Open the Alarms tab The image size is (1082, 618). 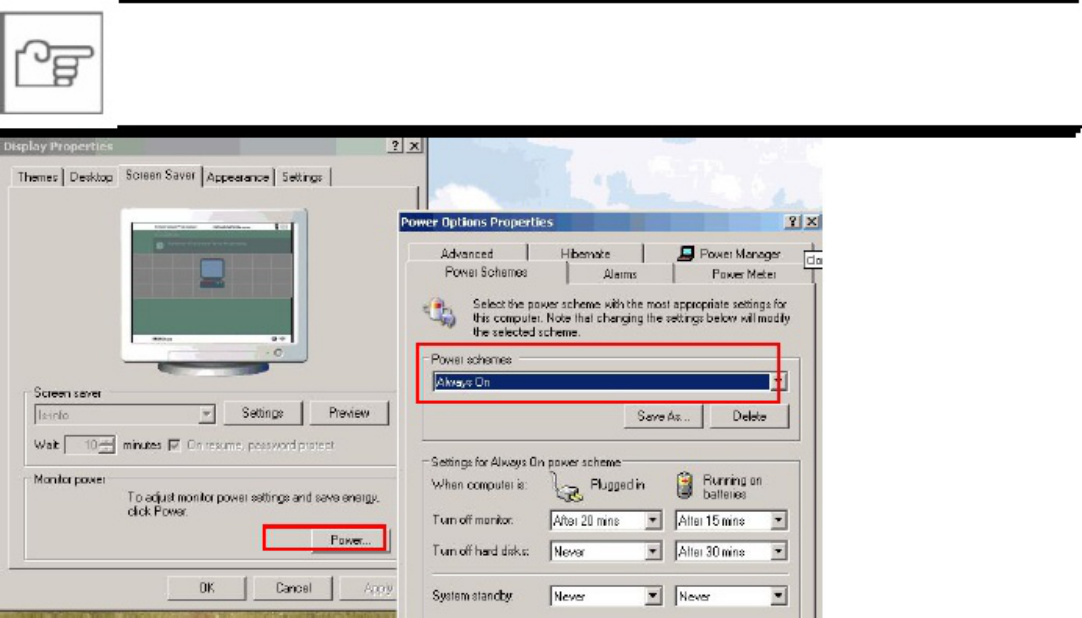[x=620, y=274]
